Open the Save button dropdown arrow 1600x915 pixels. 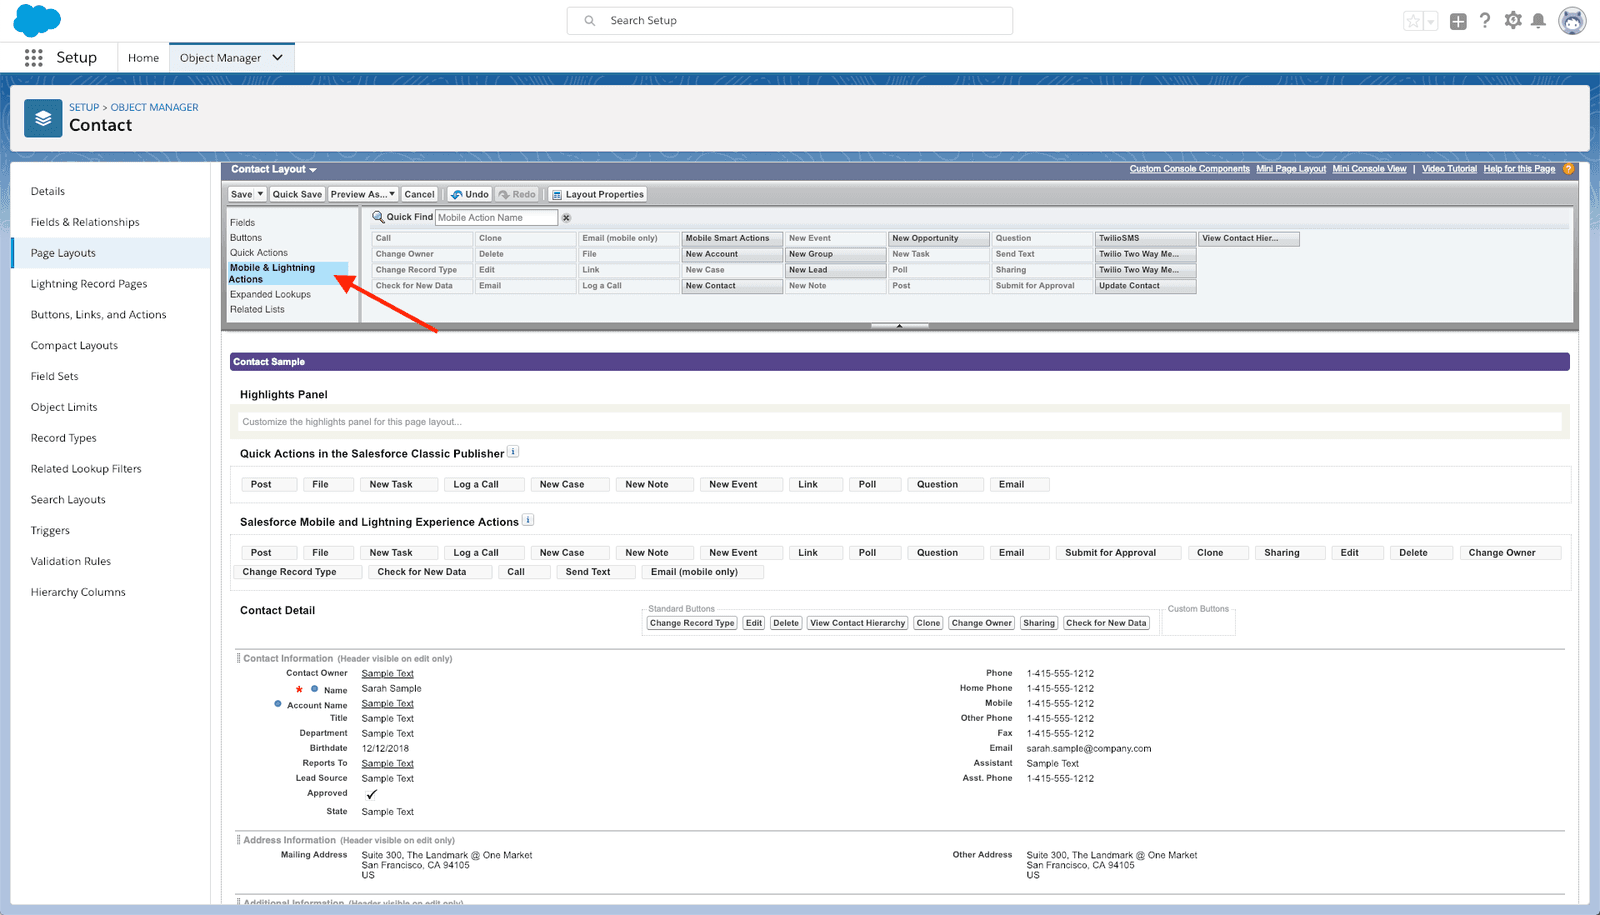pos(258,194)
